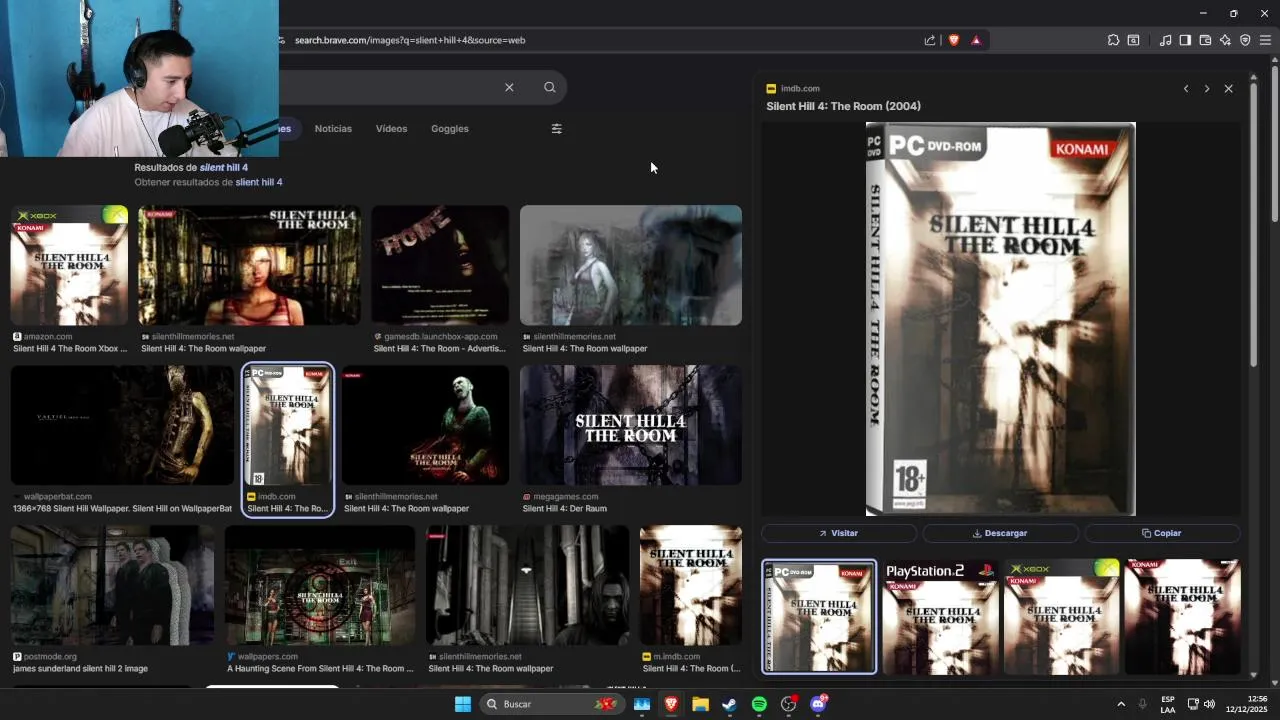Open the gamesdb.launchbox-app.com advertisement thumbnail
Viewport: 1280px width, 720px height.
point(440,265)
